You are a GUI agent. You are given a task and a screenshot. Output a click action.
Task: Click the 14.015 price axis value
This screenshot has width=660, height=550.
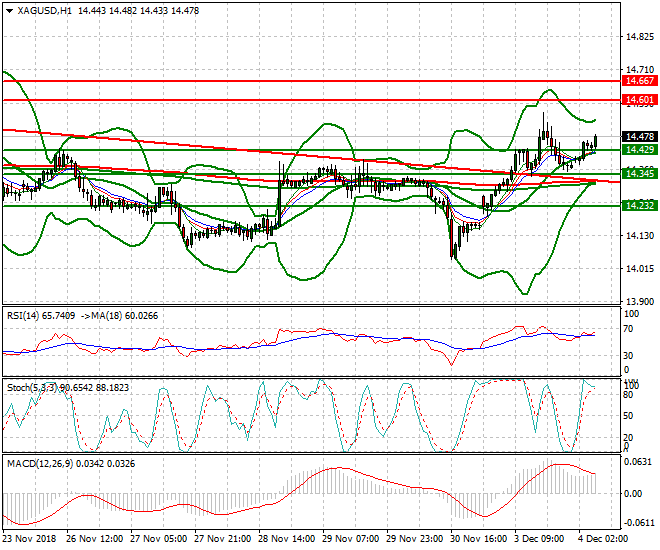pos(640,268)
